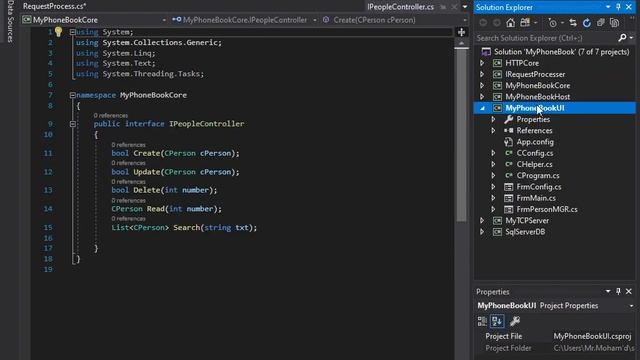The height and width of the screenshot is (360, 640).
Task: Click the Read method name on line 14
Action: click(x=156, y=209)
